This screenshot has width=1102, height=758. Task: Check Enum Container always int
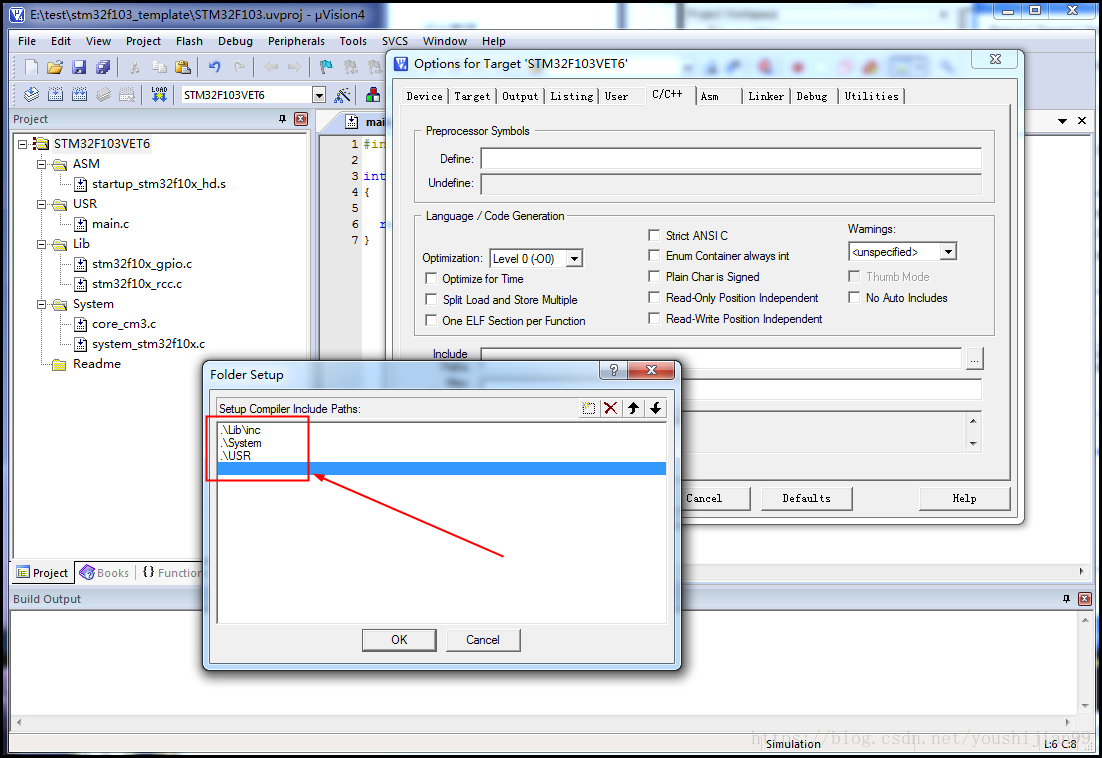click(654, 255)
